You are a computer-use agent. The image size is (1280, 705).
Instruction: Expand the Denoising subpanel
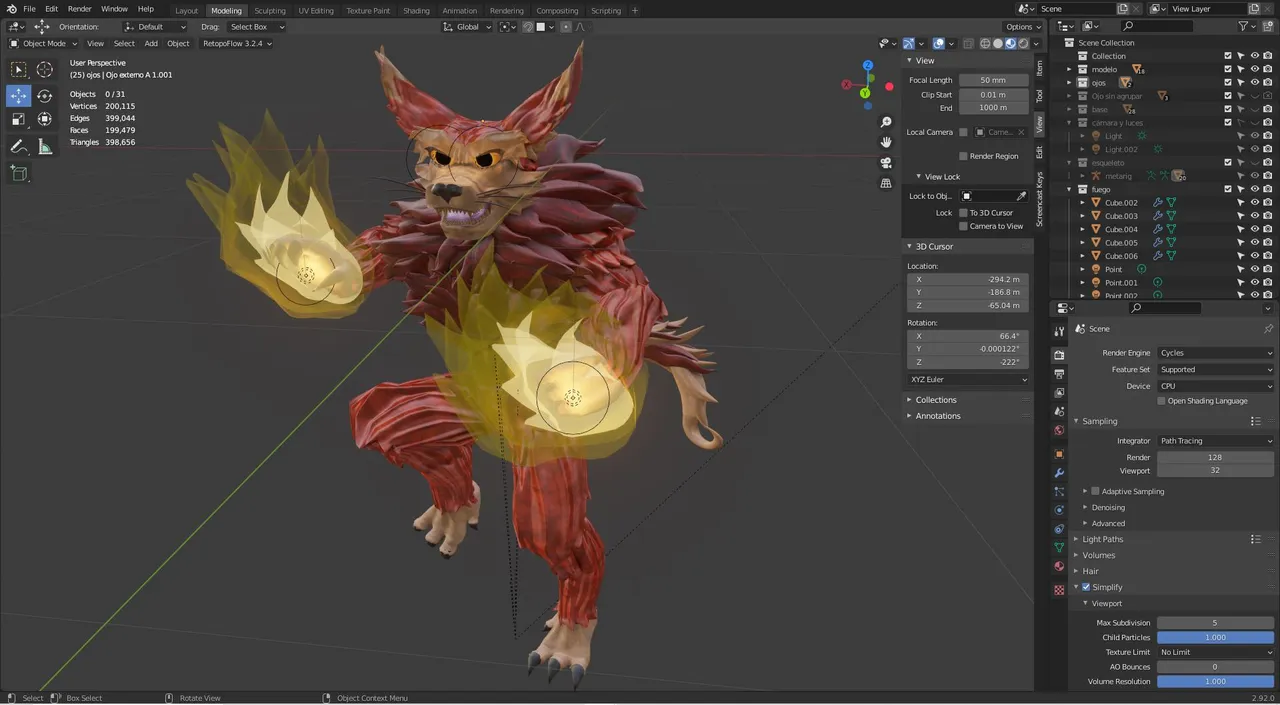1108,507
